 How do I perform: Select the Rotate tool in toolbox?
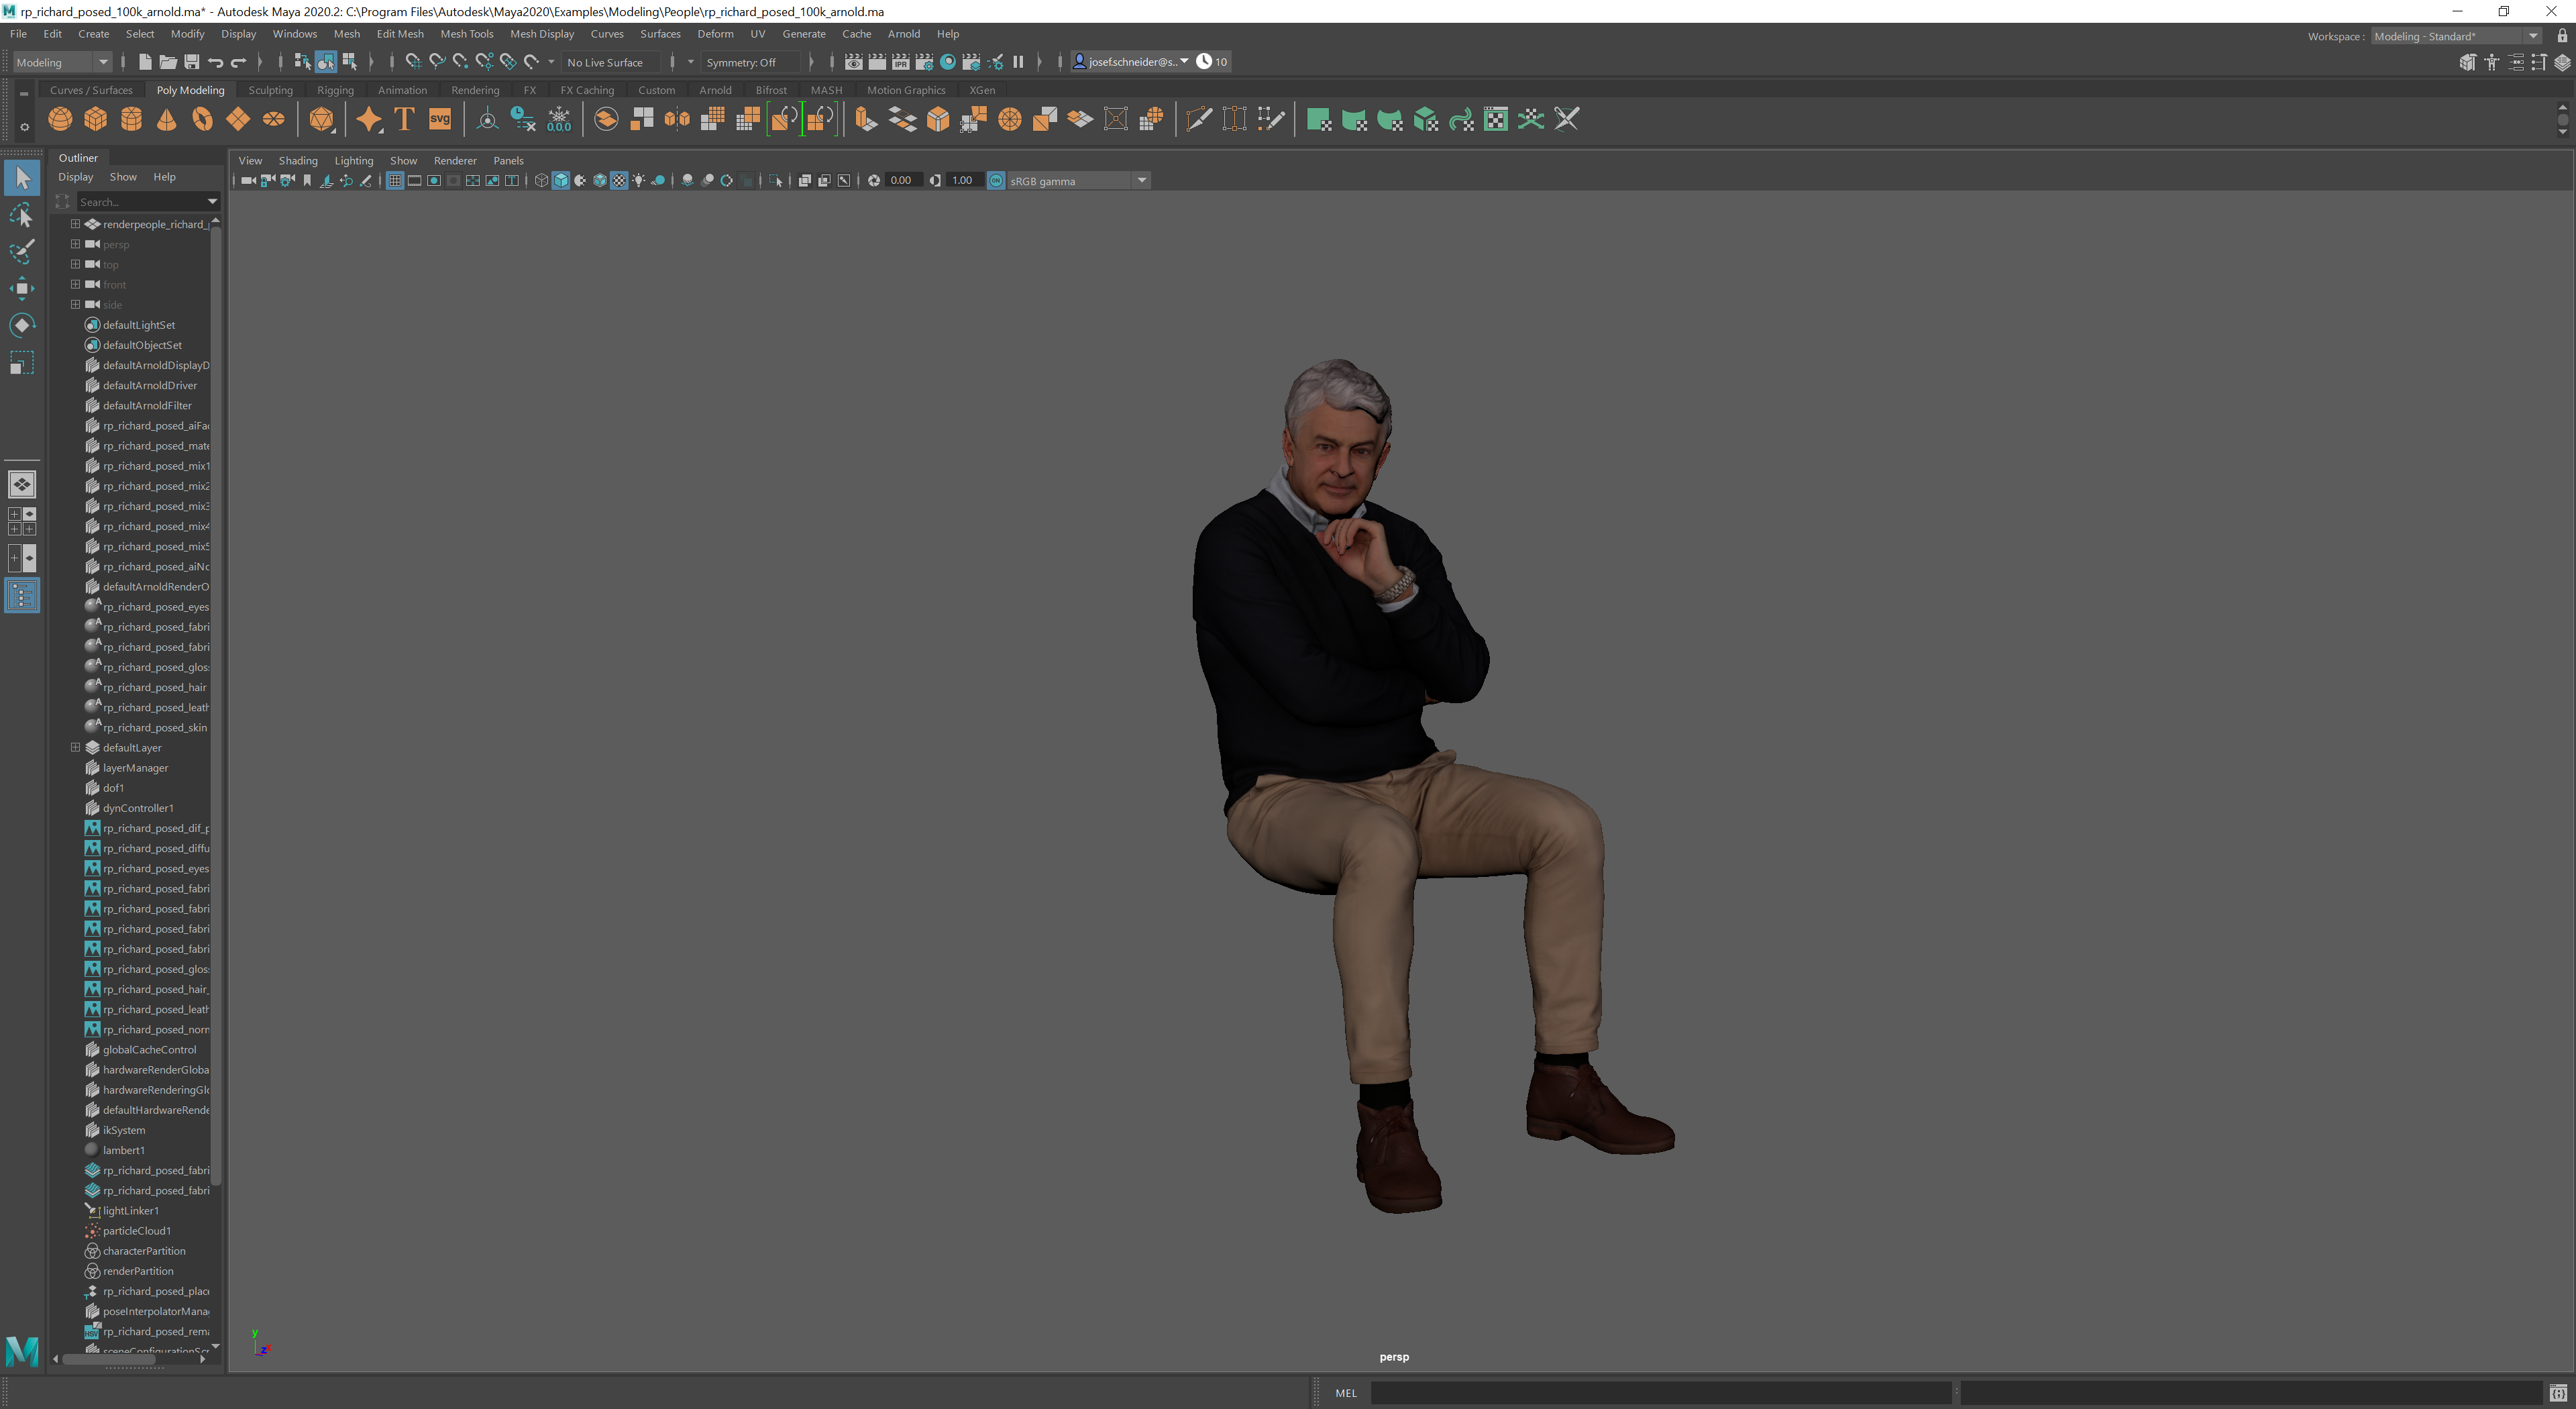[22, 326]
